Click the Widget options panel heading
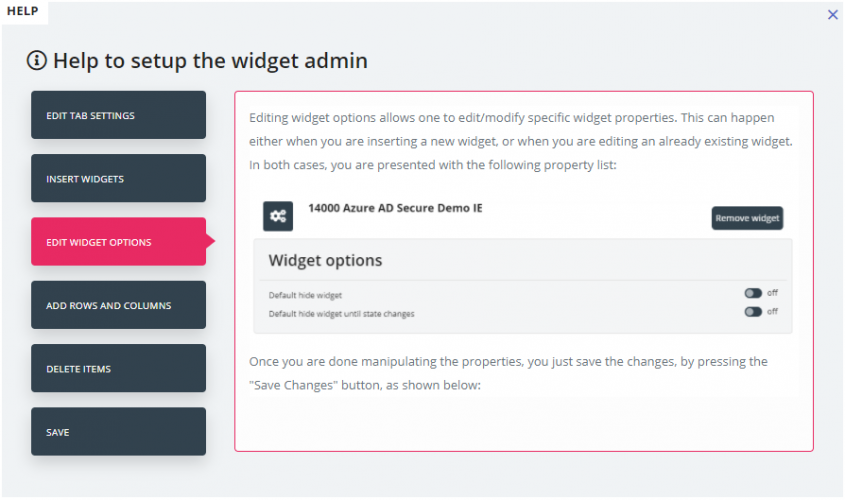845x500 pixels. (325, 260)
